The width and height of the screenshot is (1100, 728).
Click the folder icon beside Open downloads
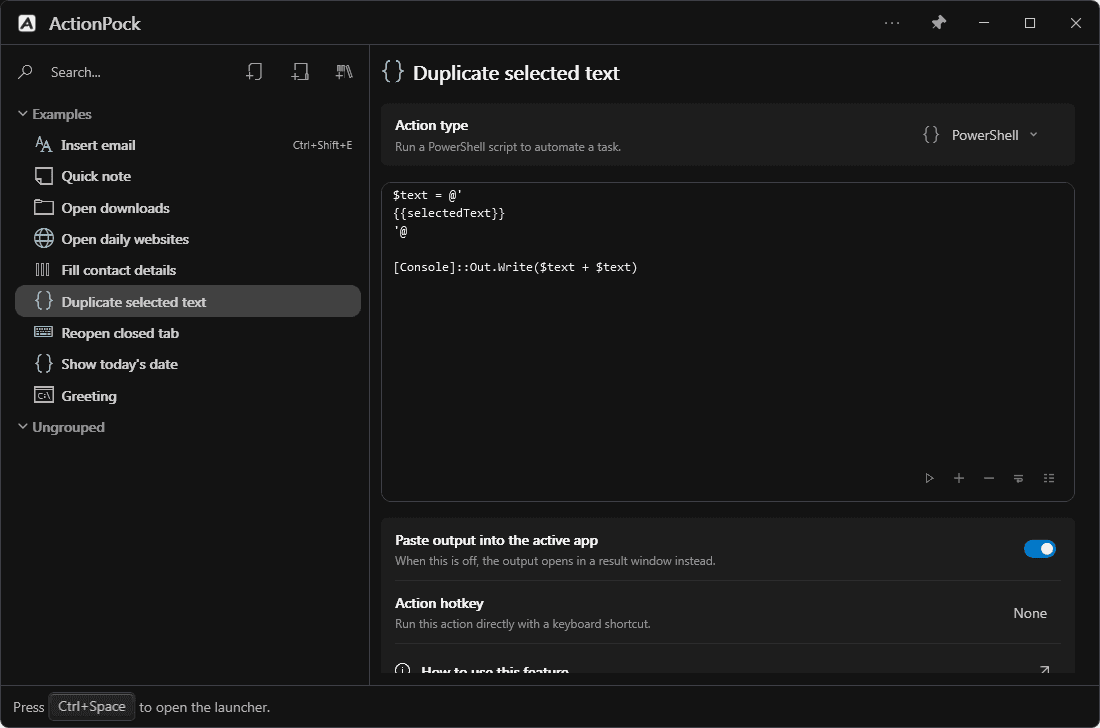(43, 208)
